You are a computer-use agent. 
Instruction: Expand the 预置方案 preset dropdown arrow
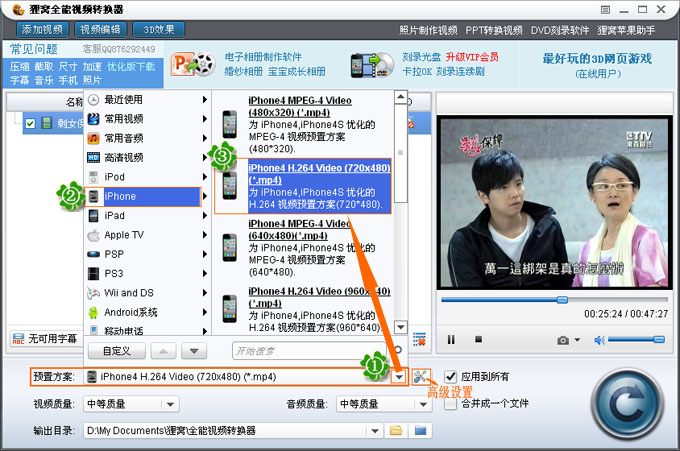[x=399, y=377]
